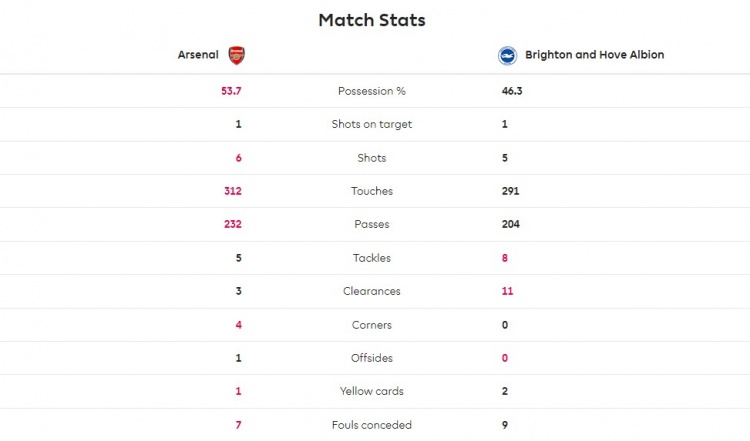Click Brighton's 291 touches value
Viewport: 750px width, 441px height.
pos(510,191)
